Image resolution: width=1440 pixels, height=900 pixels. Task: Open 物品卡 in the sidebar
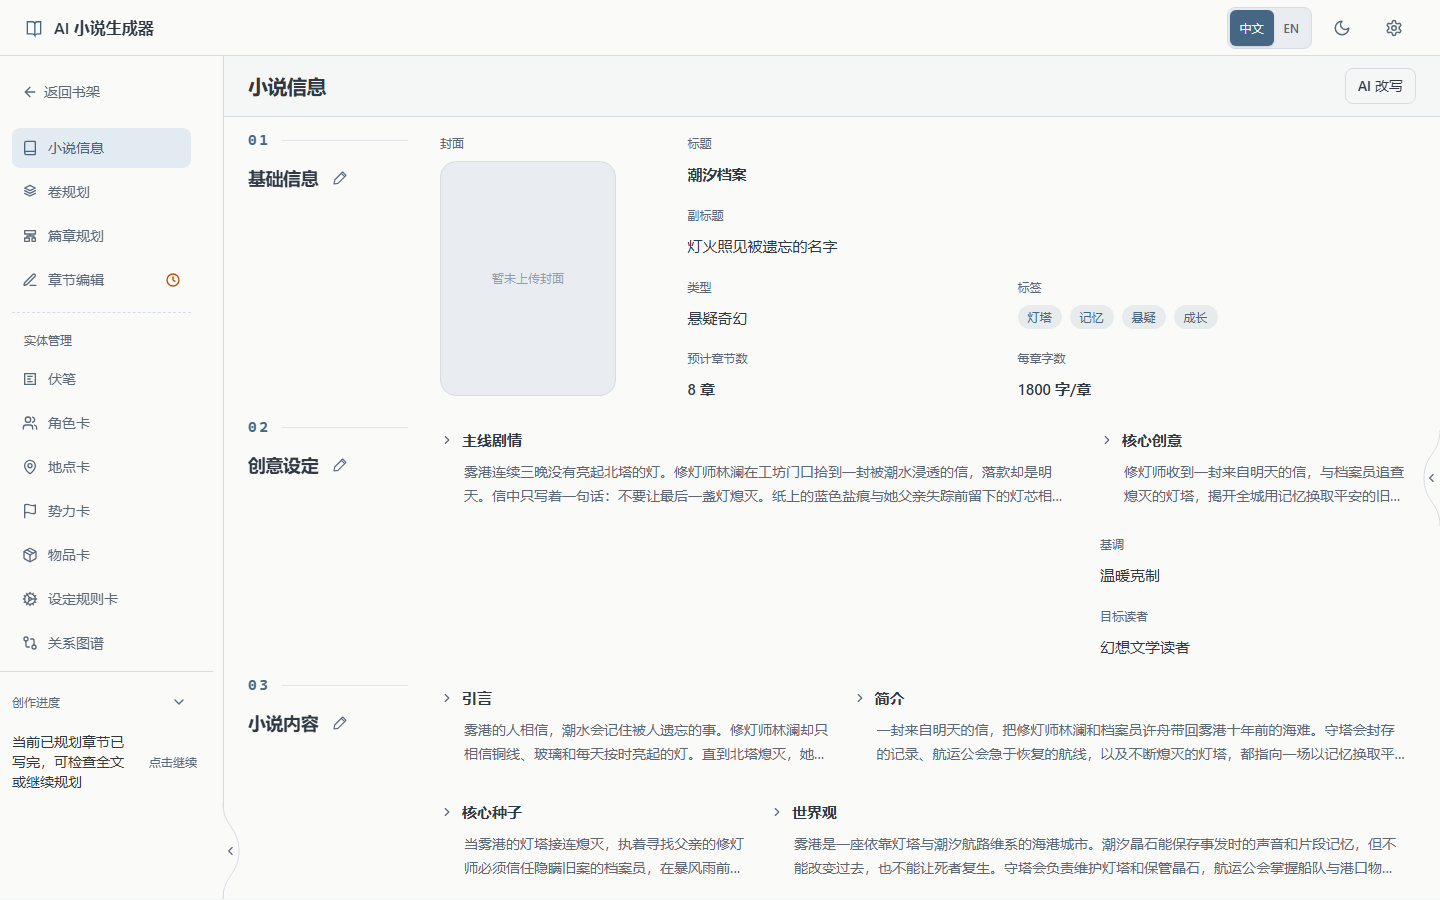tap(101, 555)
